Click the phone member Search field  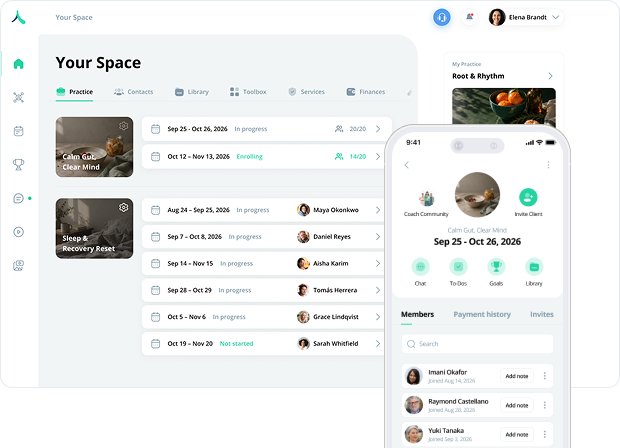477,344
